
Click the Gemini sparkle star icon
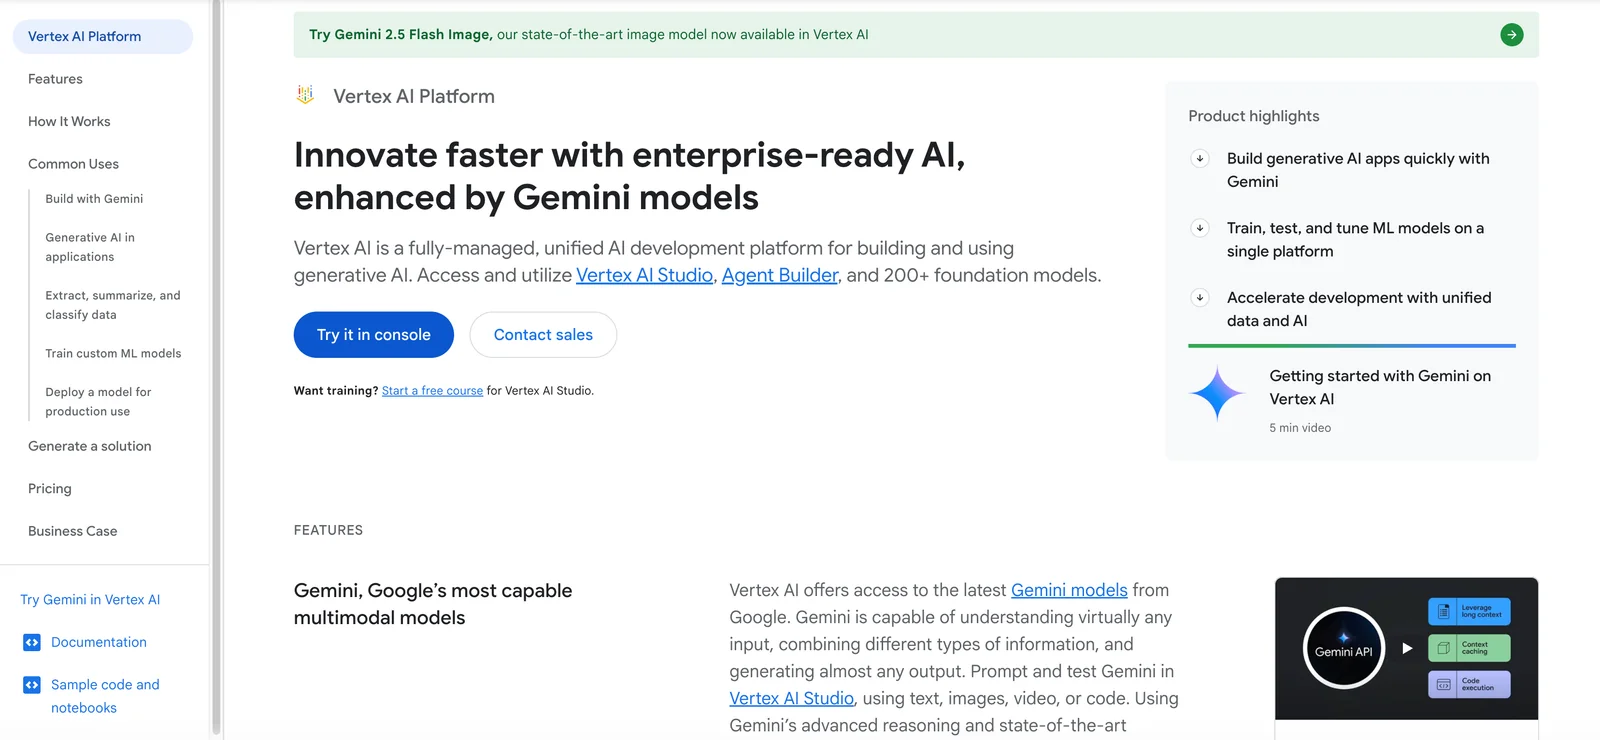pyautogui.click(x=1217, y=393)
